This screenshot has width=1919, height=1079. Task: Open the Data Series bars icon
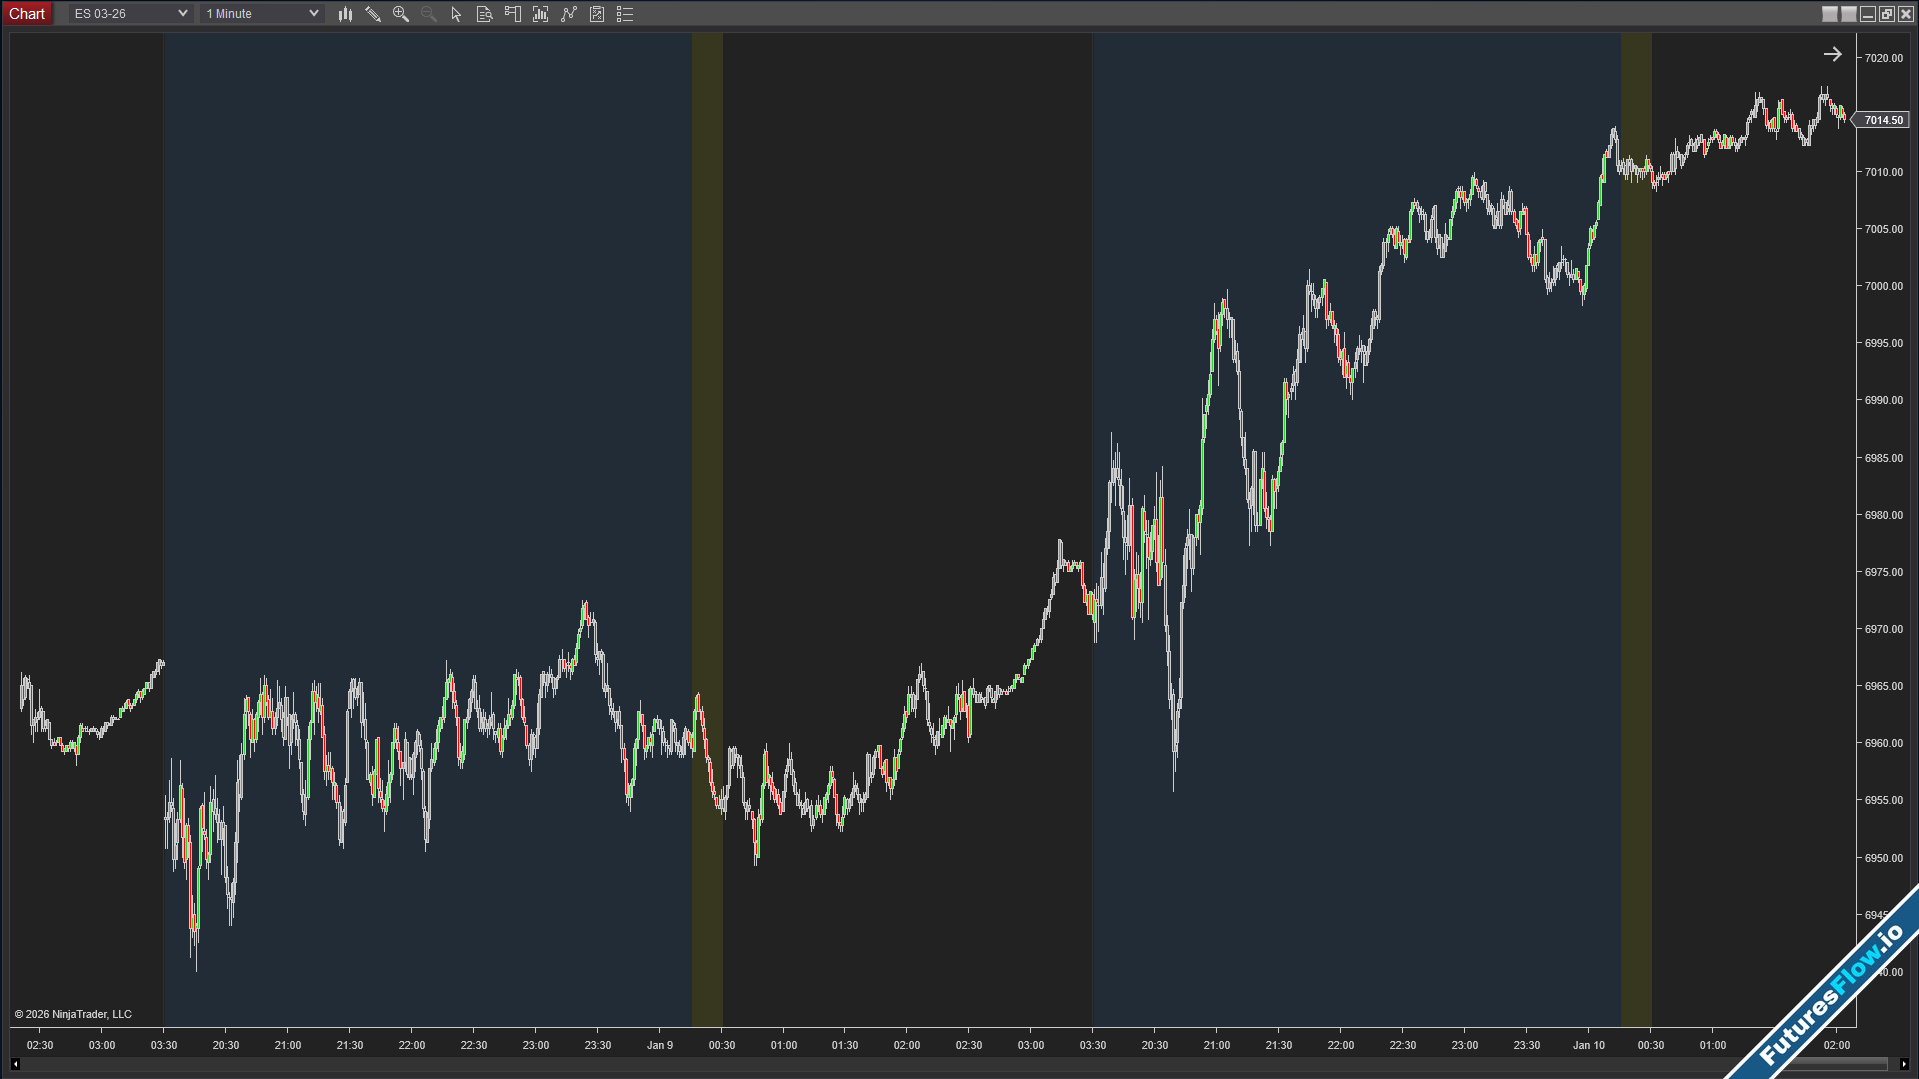(x=541, y=14)
